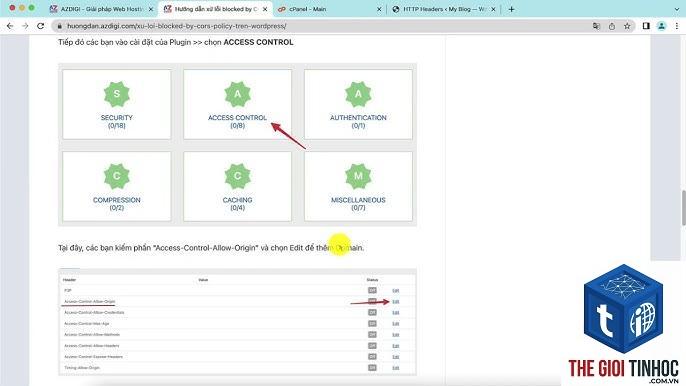
Task: Click the lock icon beside the URL
Action: 60,26
